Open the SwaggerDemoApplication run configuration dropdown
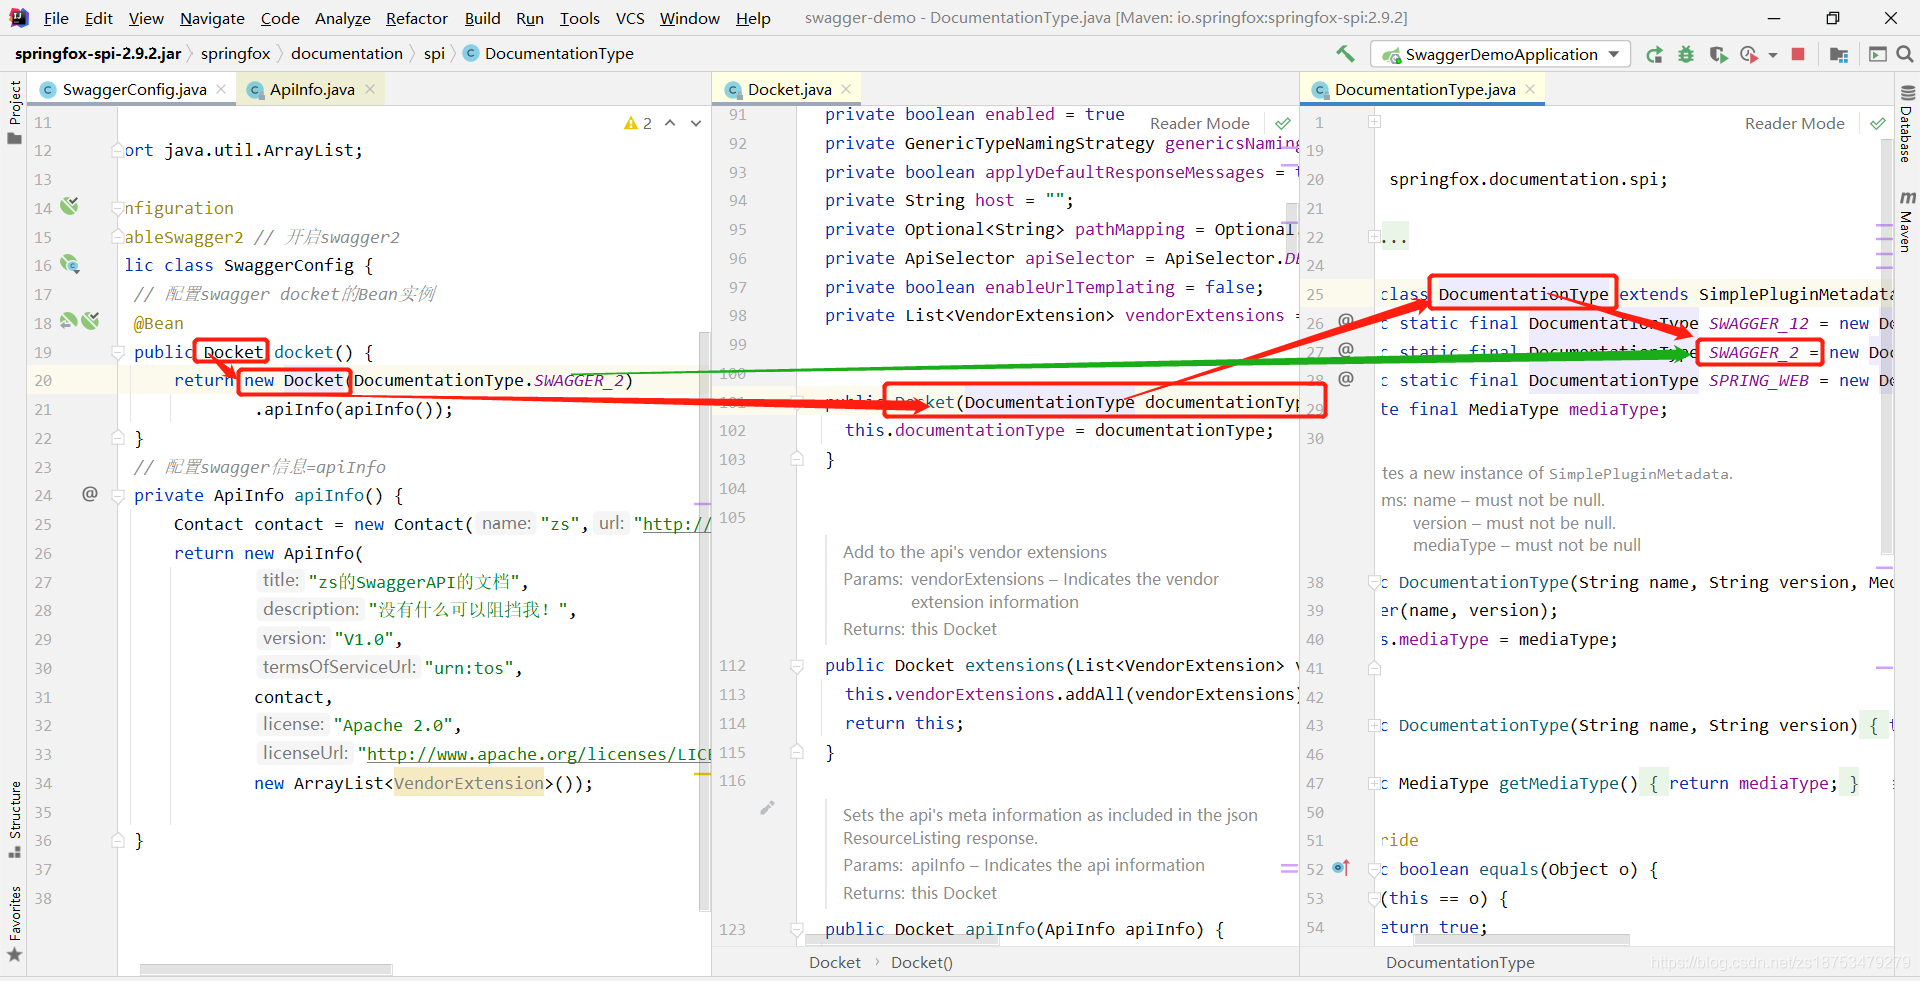This screenshot has height=981, width=1920. point(1500,54)
